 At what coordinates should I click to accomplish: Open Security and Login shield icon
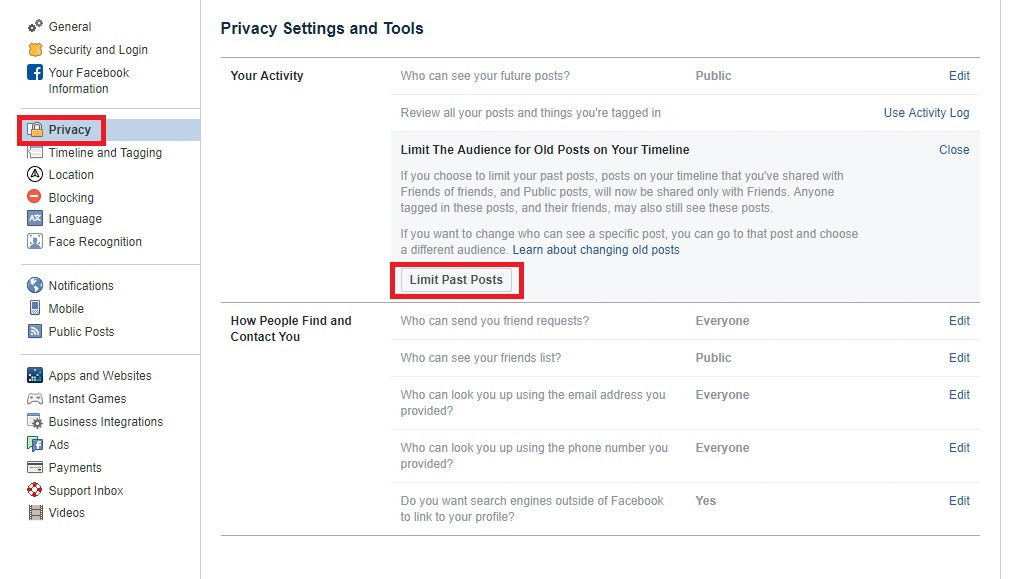tap(35, 49)
